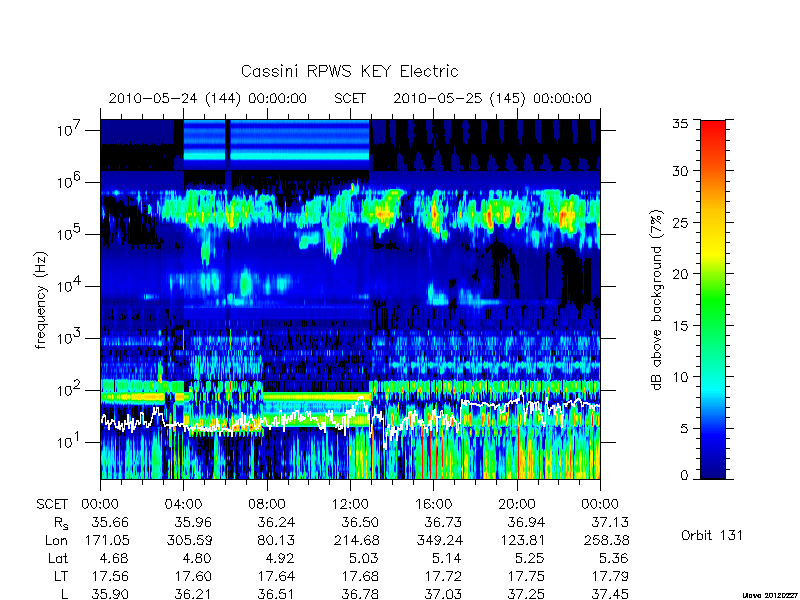Click the 10^4 frequency axis label
This screenshot has height=600, width=800.
pyautogui.click(x=67, y=285)
